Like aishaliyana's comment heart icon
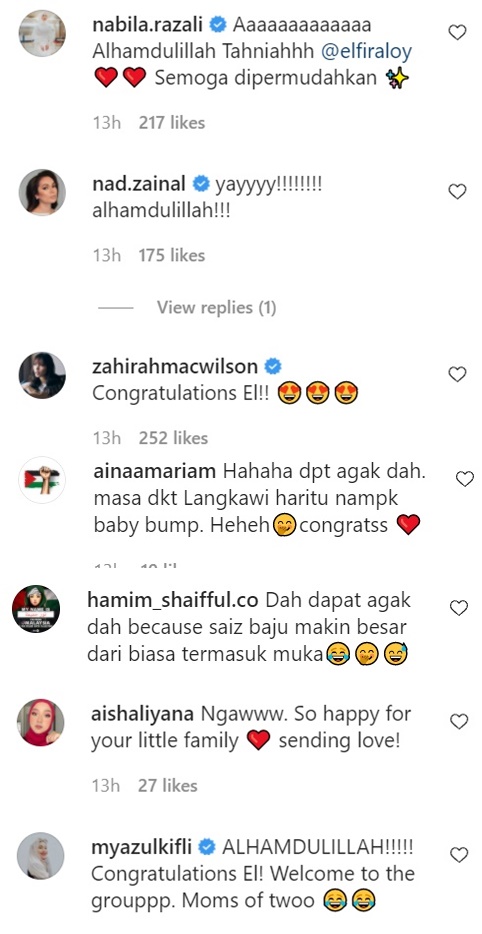482x934 pixels. coord(459,721)
